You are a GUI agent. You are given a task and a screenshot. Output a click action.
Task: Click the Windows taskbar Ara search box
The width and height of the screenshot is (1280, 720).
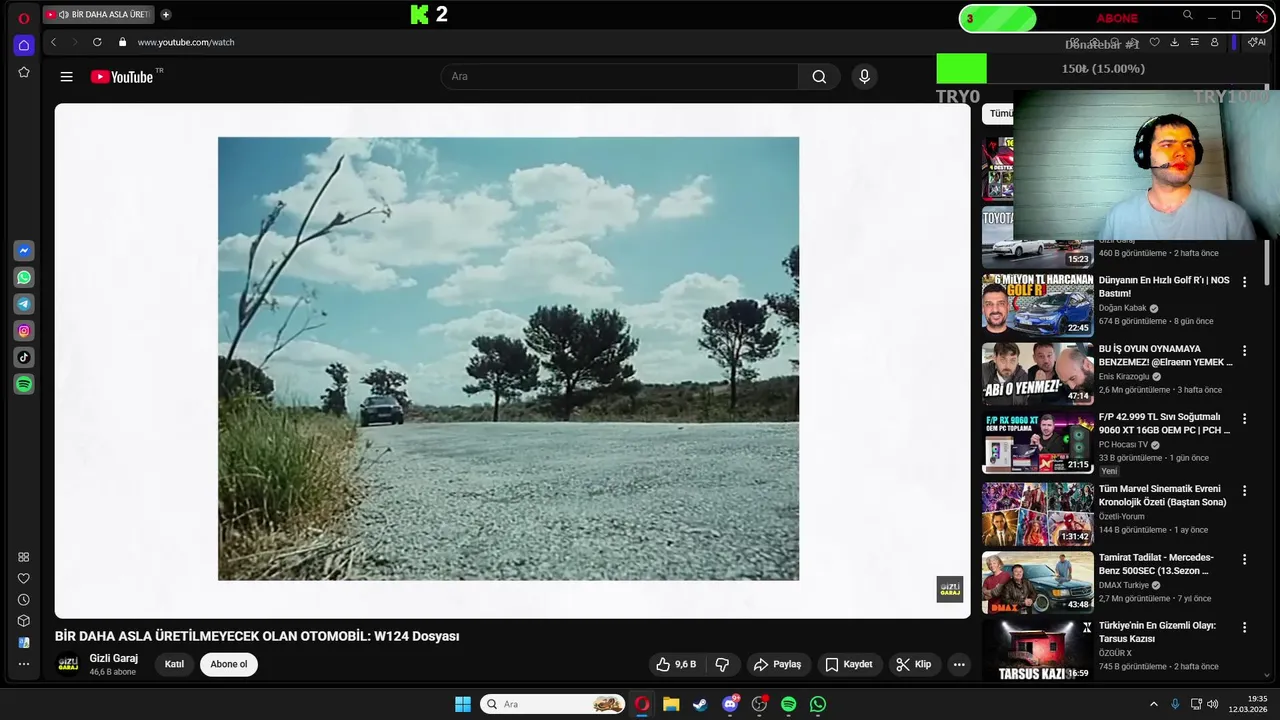click(553, 704)
